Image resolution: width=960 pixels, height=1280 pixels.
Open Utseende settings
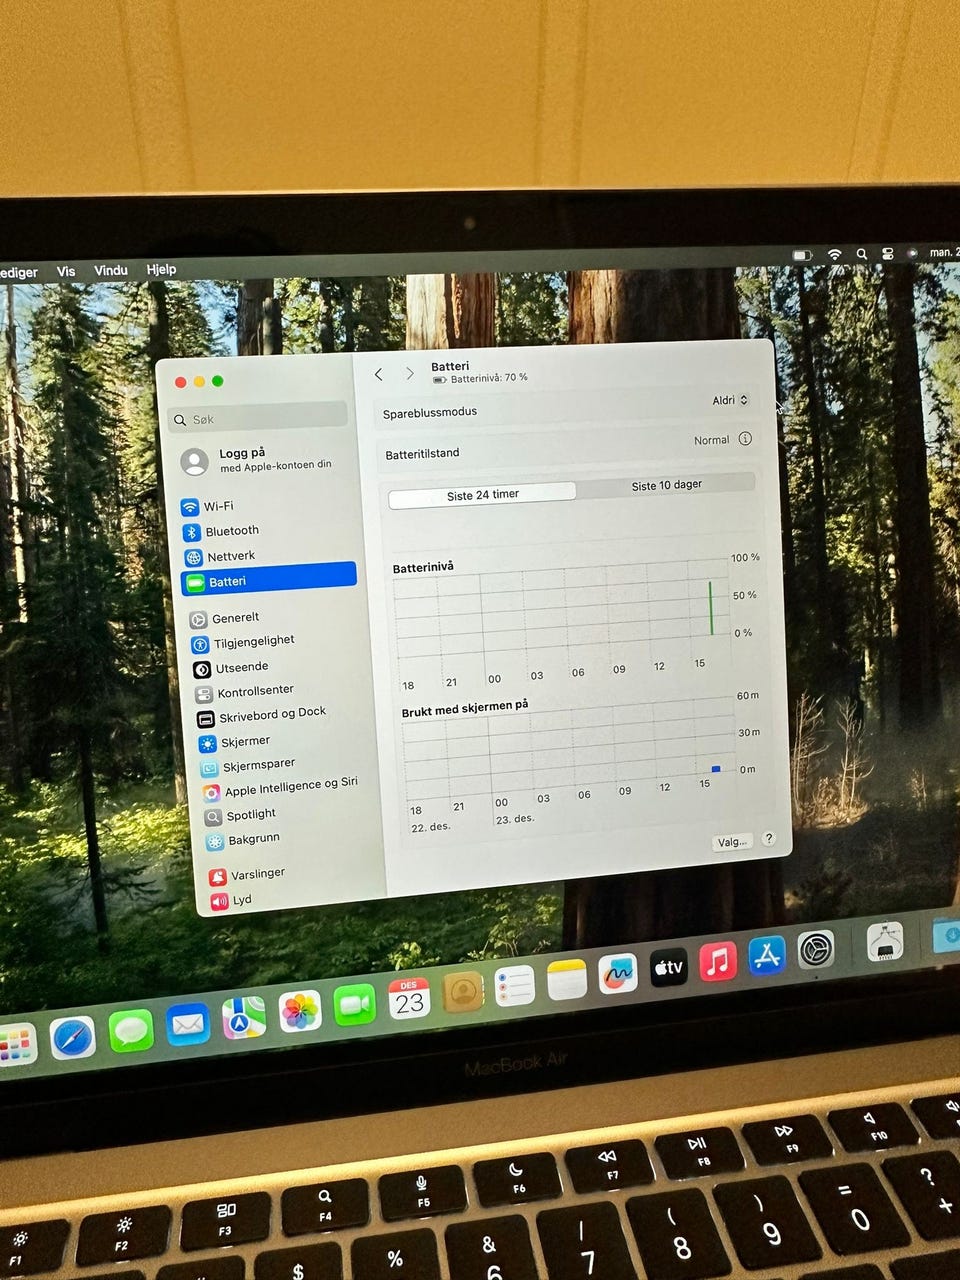pos(230,667)
